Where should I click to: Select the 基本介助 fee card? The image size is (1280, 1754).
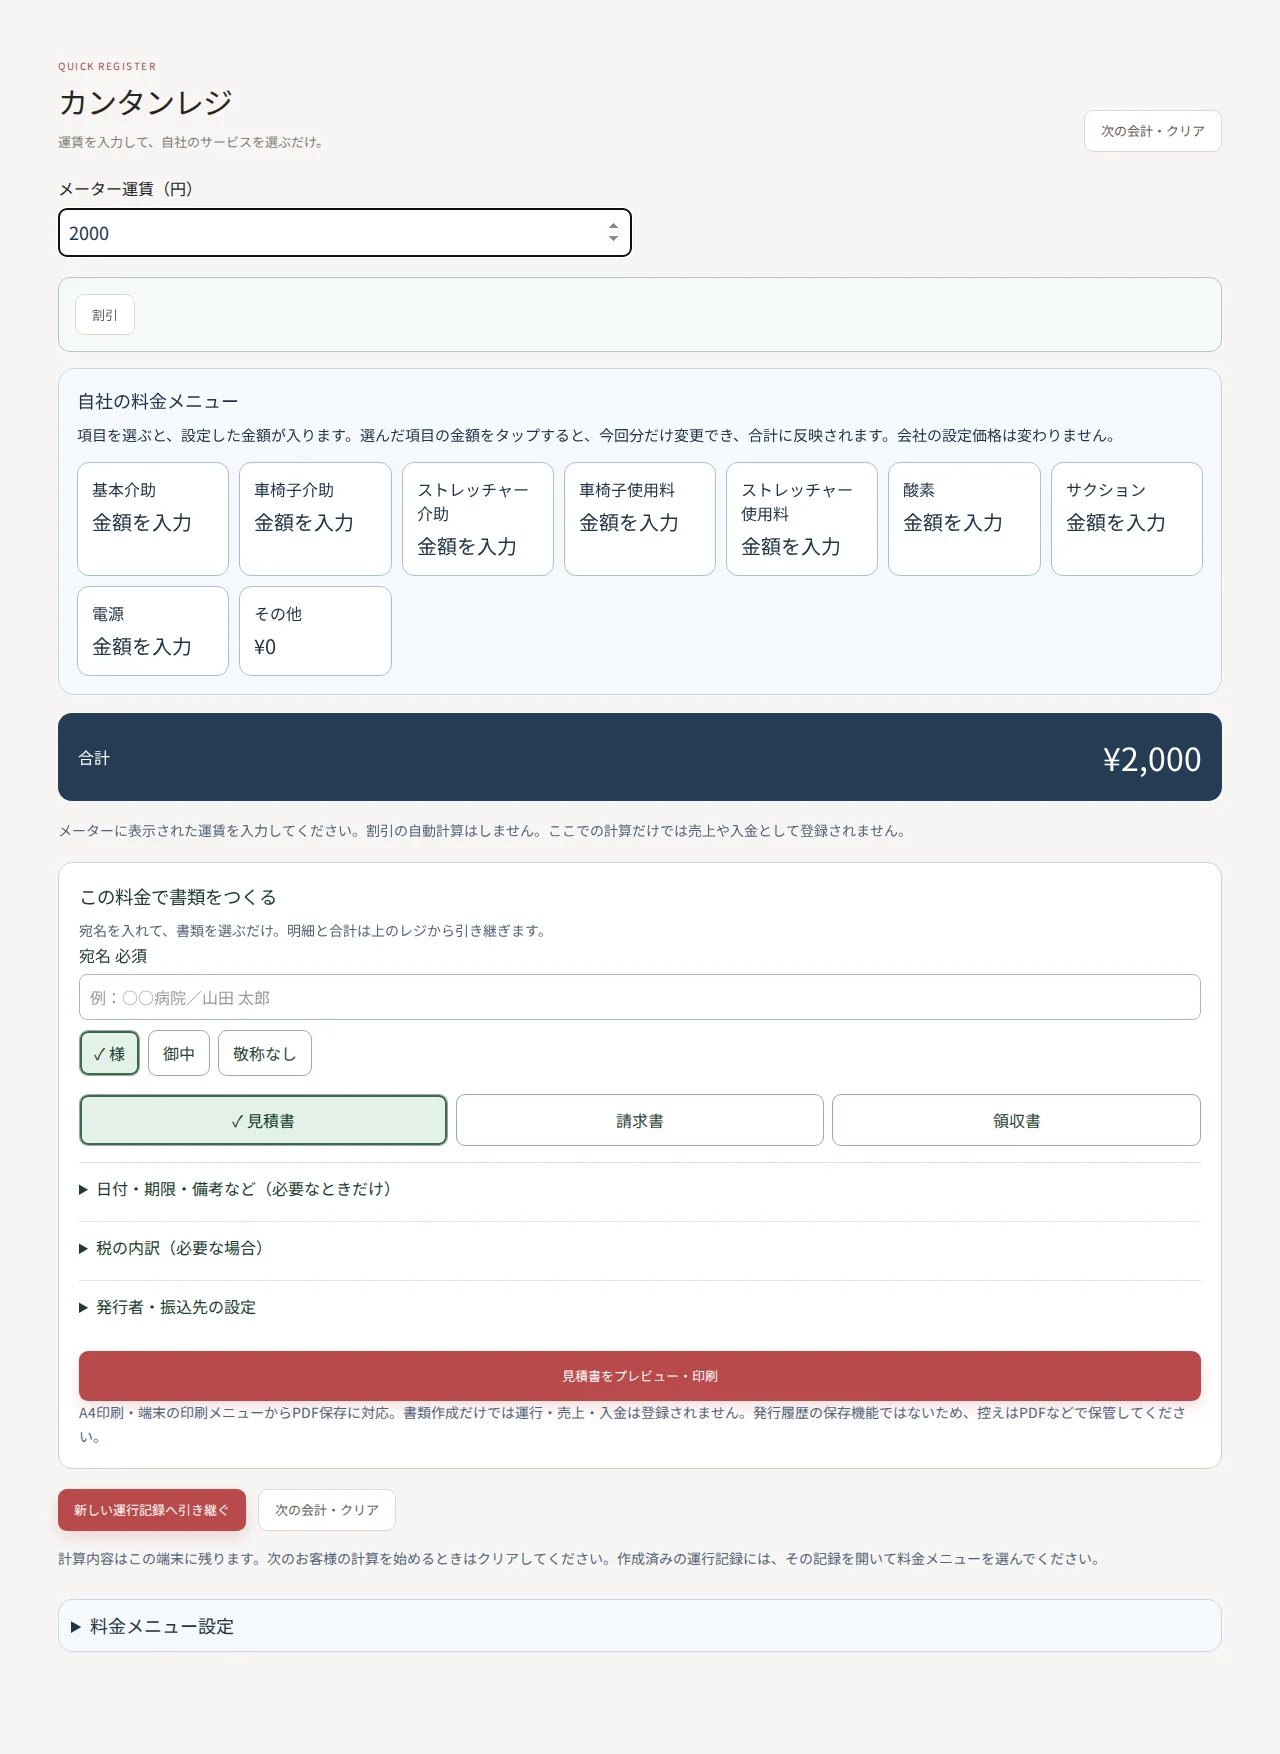point(153,519)
